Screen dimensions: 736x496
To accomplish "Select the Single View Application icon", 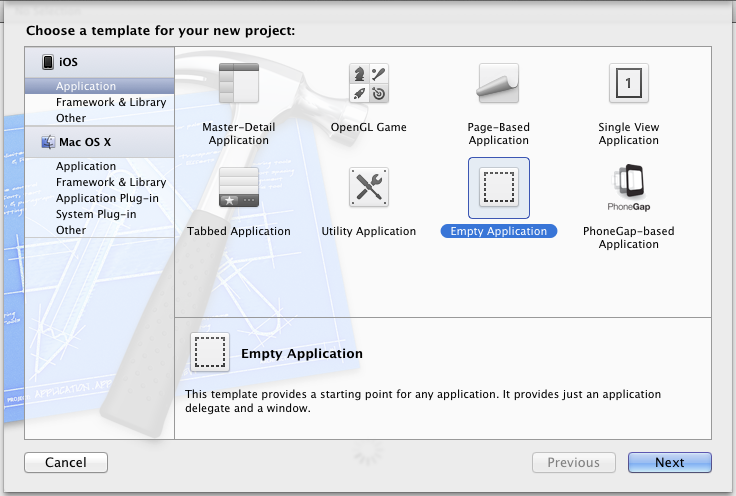I will click(628, 84).
